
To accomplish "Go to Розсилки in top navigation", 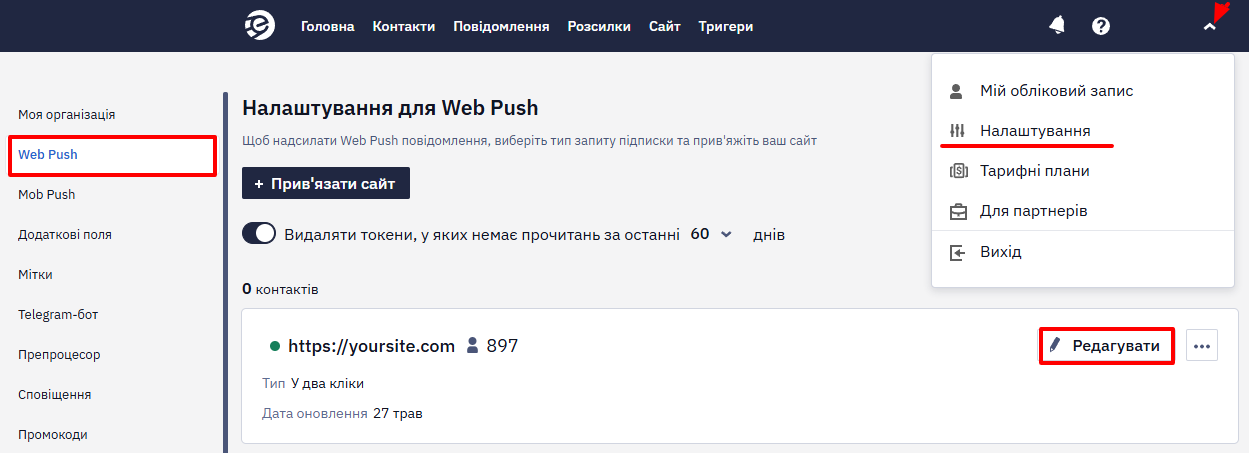I will 599,27.
